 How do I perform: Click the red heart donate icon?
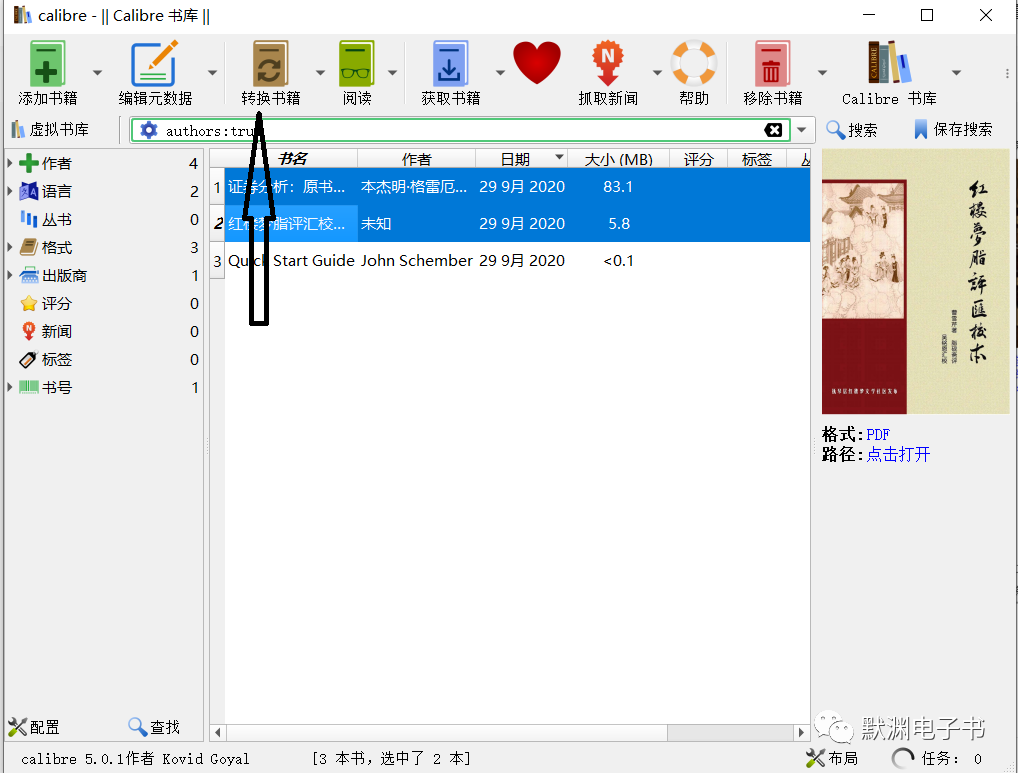537,63
